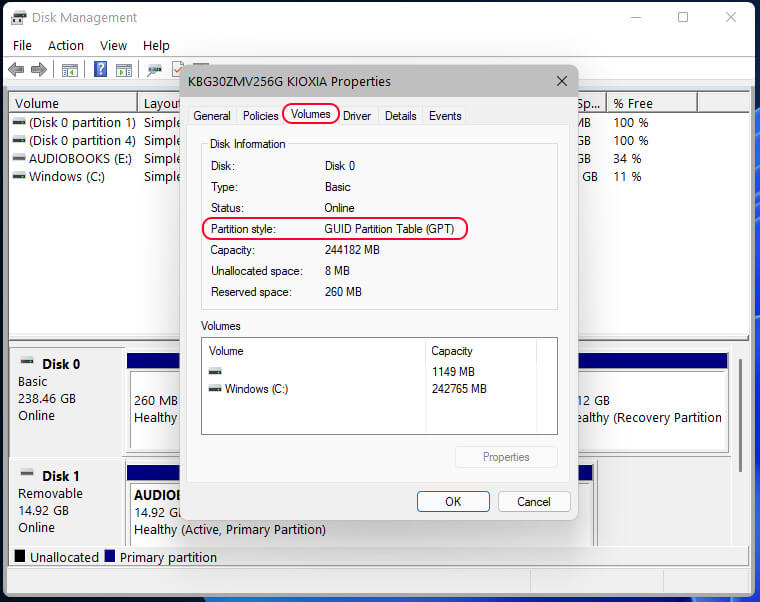Open the View menu
The image size is (760, 602).
[x=113, y=46]
